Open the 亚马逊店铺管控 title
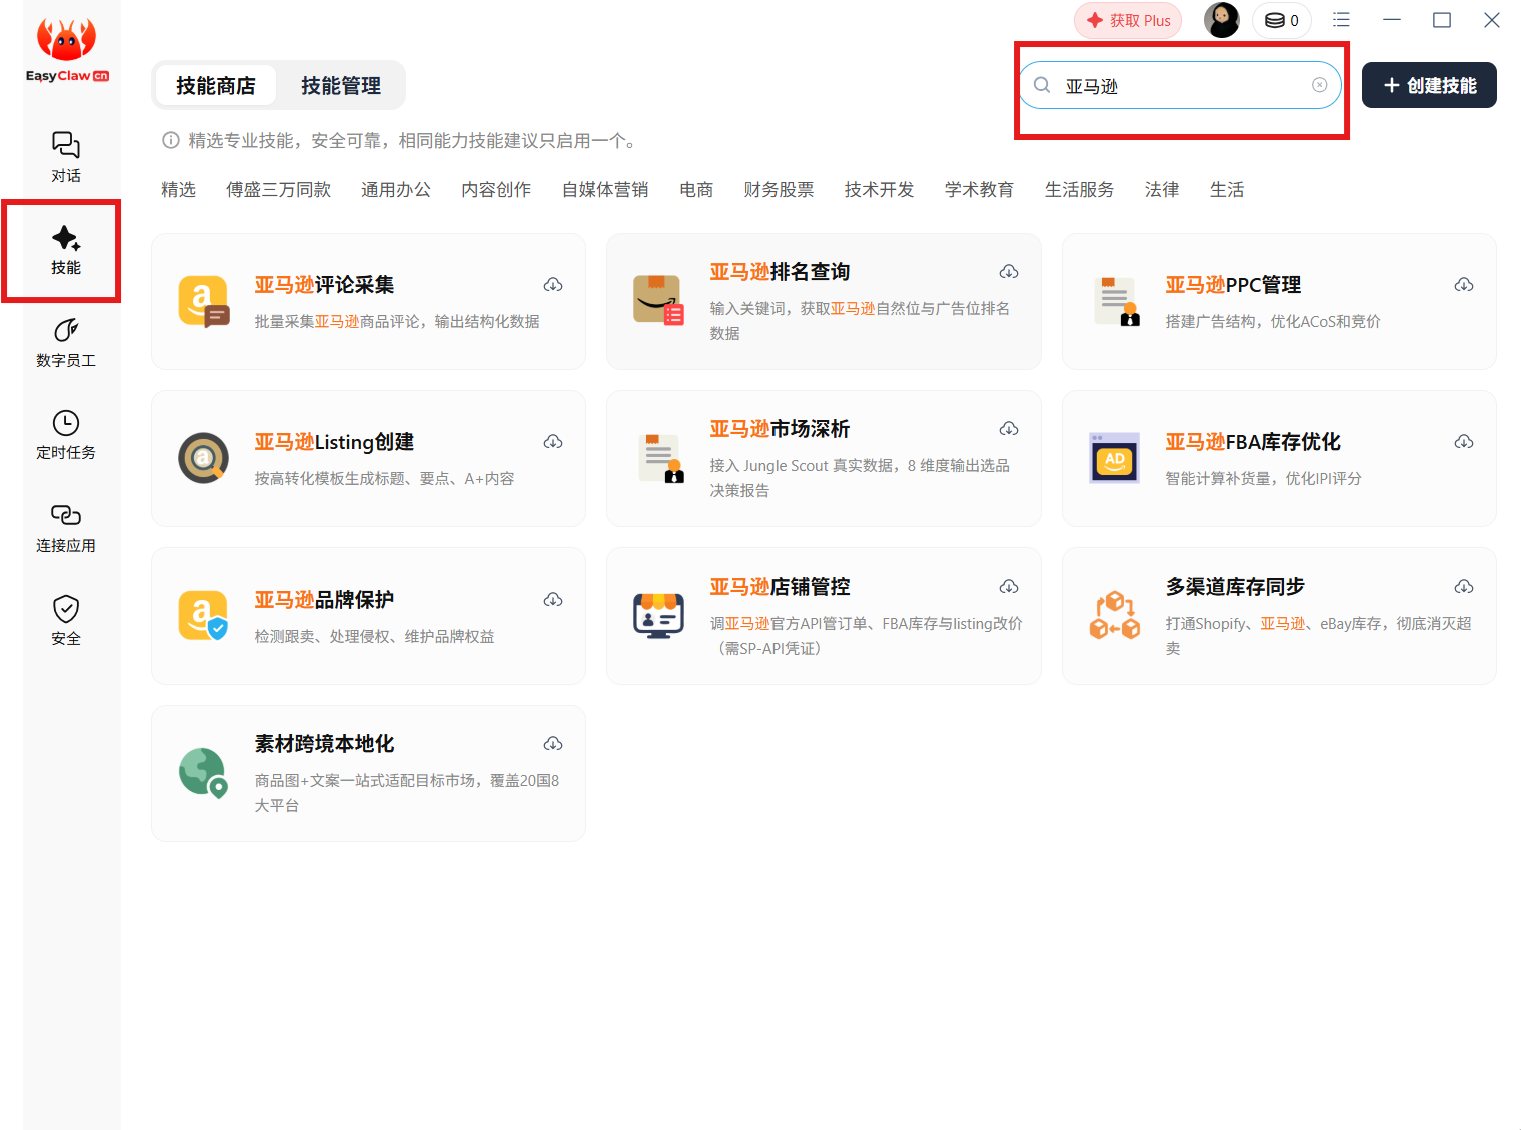The image size is (1521, 1130). tap(780, 587)
